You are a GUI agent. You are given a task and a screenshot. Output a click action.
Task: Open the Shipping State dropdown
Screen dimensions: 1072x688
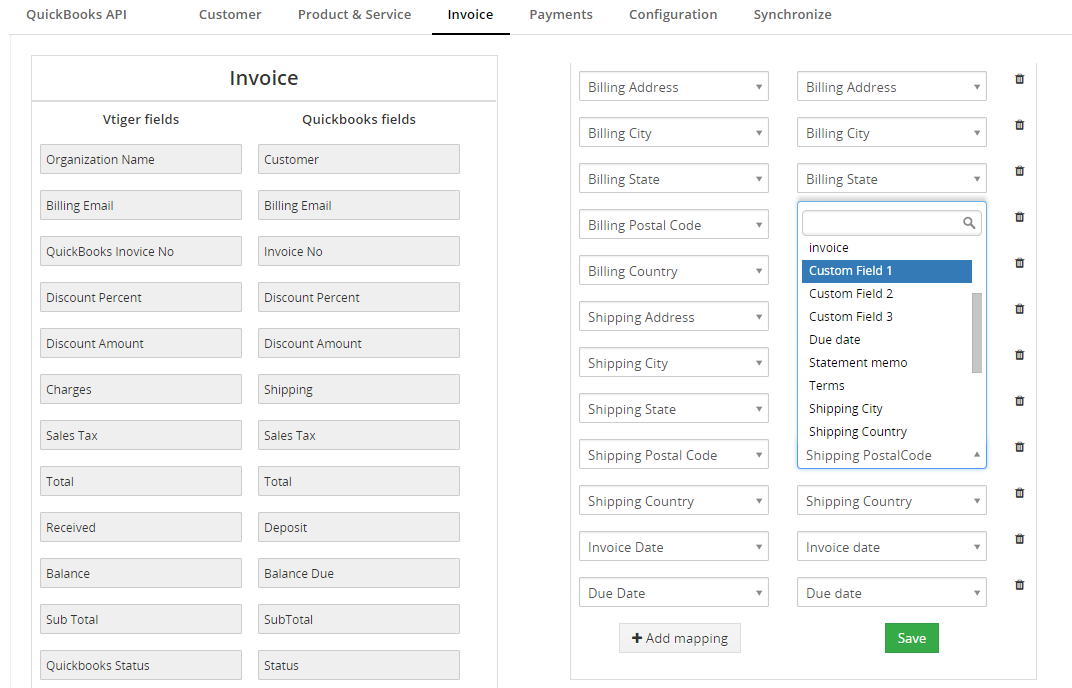673,408
